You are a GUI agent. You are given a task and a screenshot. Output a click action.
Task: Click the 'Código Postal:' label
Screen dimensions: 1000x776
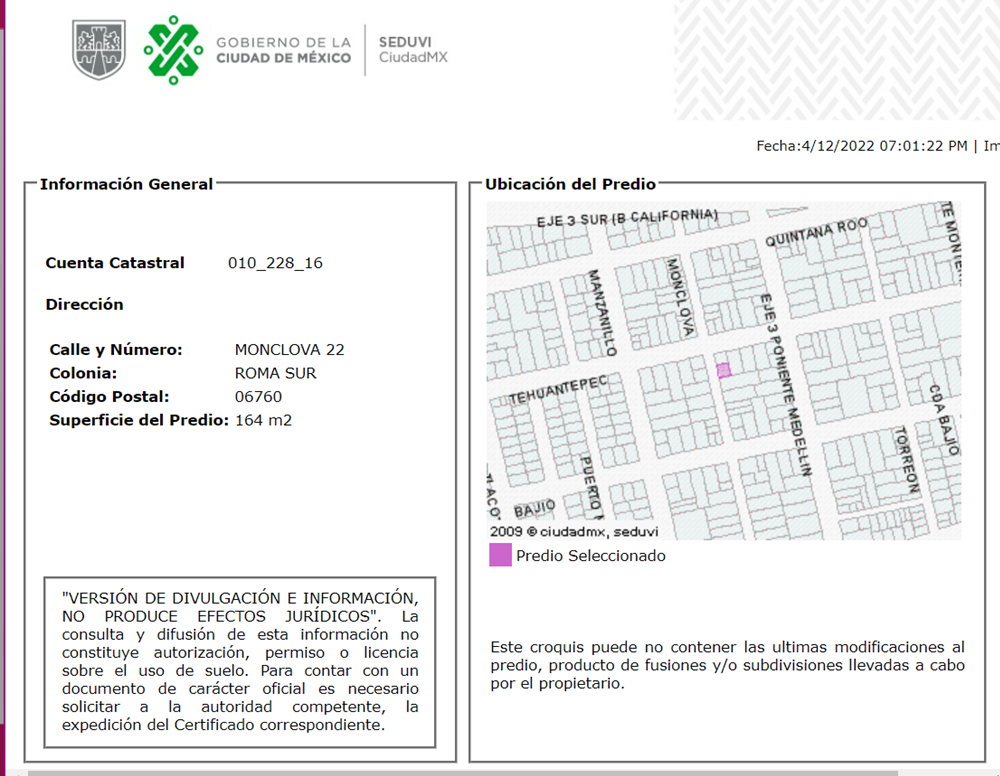pos(109,397)
